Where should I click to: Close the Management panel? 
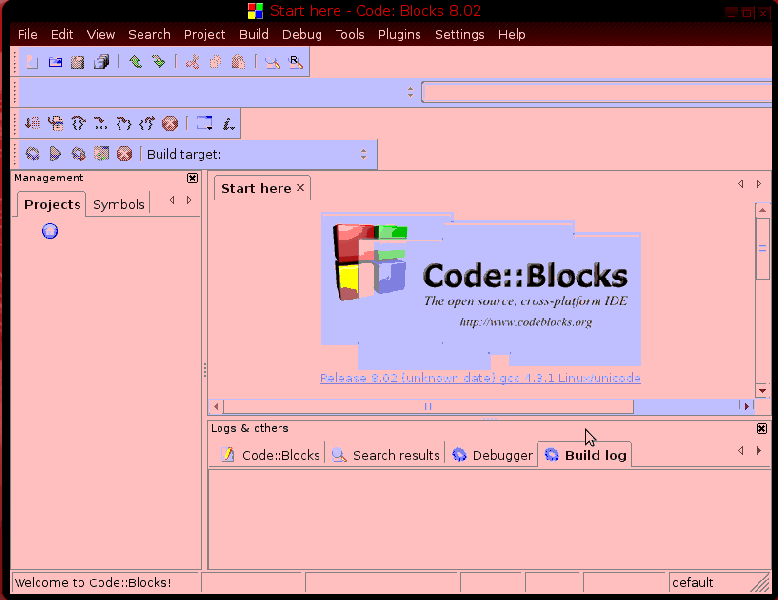tap(192, 178)
